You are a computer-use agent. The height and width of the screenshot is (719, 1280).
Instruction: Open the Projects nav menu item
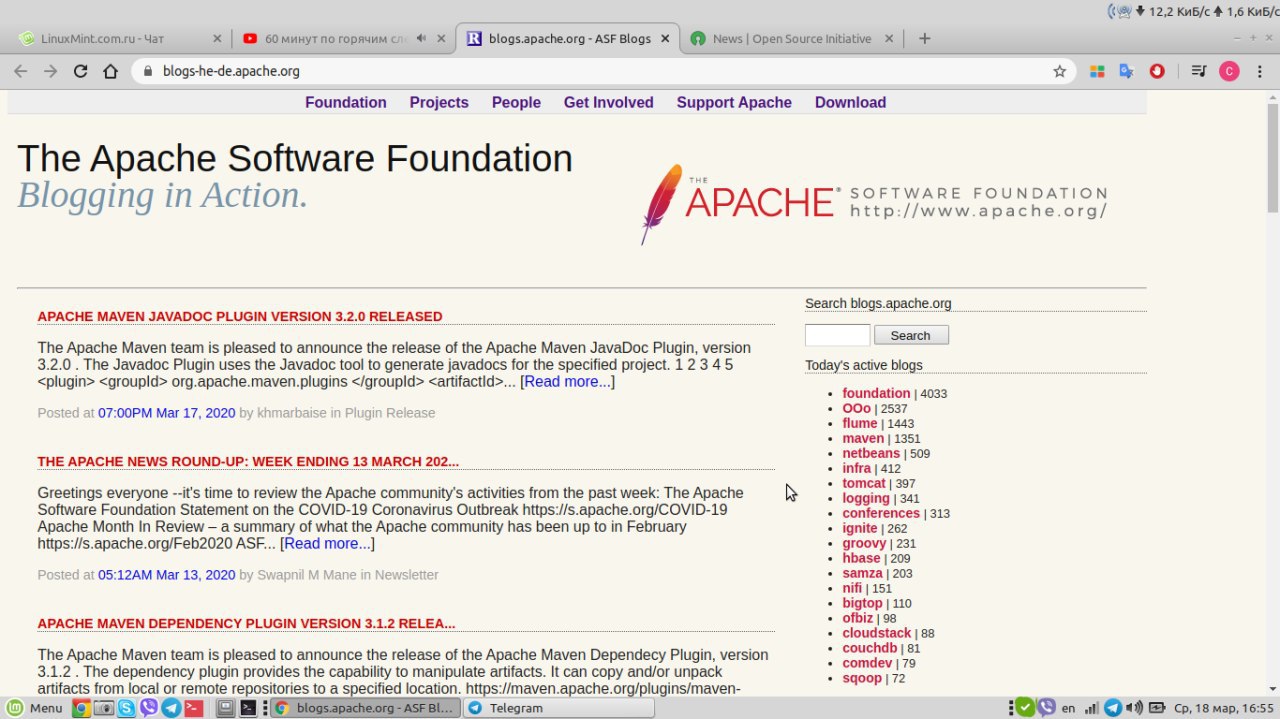[x=439, y=102]
